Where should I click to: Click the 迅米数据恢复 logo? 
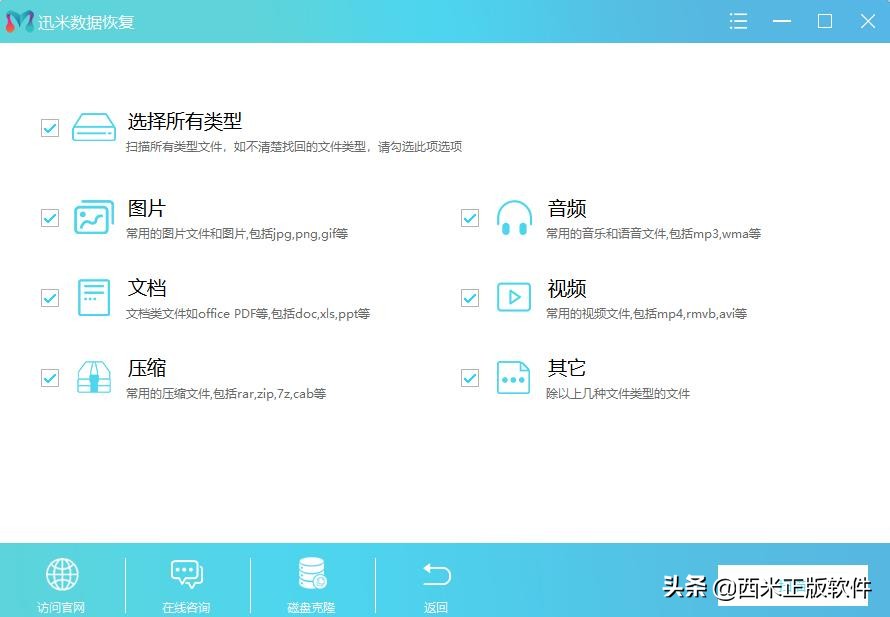(x=70, y=21)
